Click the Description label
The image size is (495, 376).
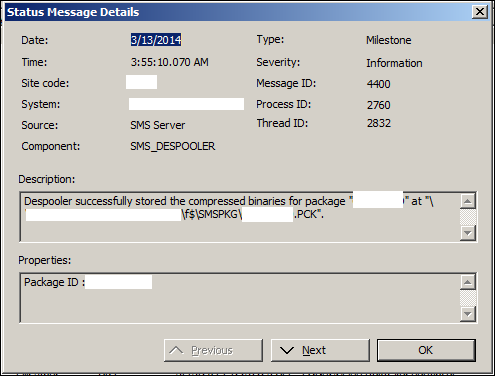[x=47, y=179]
